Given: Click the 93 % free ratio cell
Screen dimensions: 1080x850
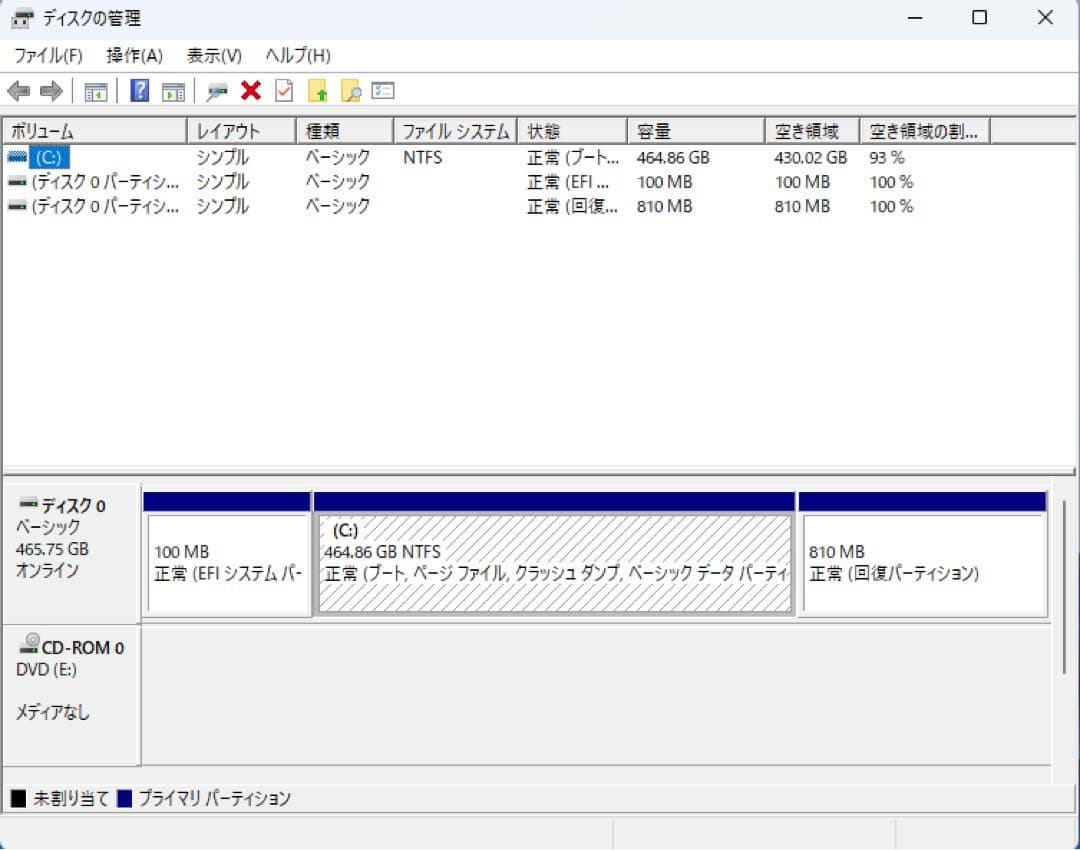Looking at the screenshot, I should (886, 157).
